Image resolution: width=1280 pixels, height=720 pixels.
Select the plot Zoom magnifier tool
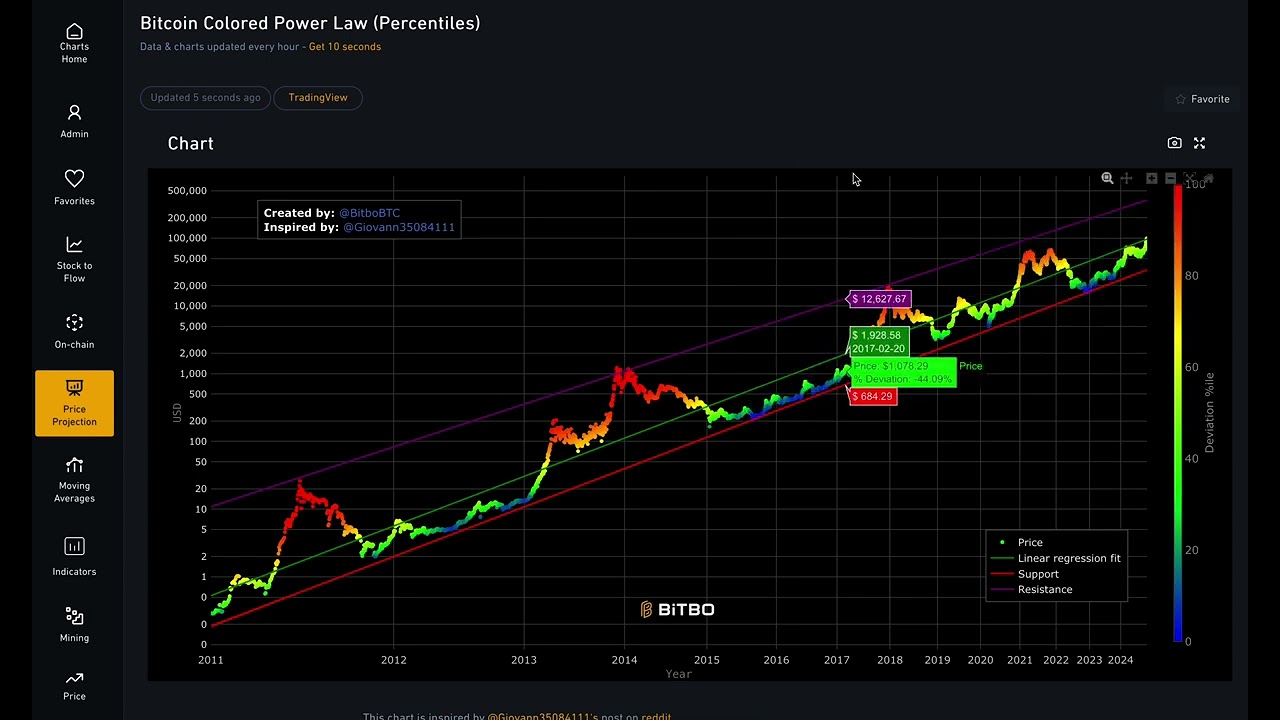[1107, 178]
